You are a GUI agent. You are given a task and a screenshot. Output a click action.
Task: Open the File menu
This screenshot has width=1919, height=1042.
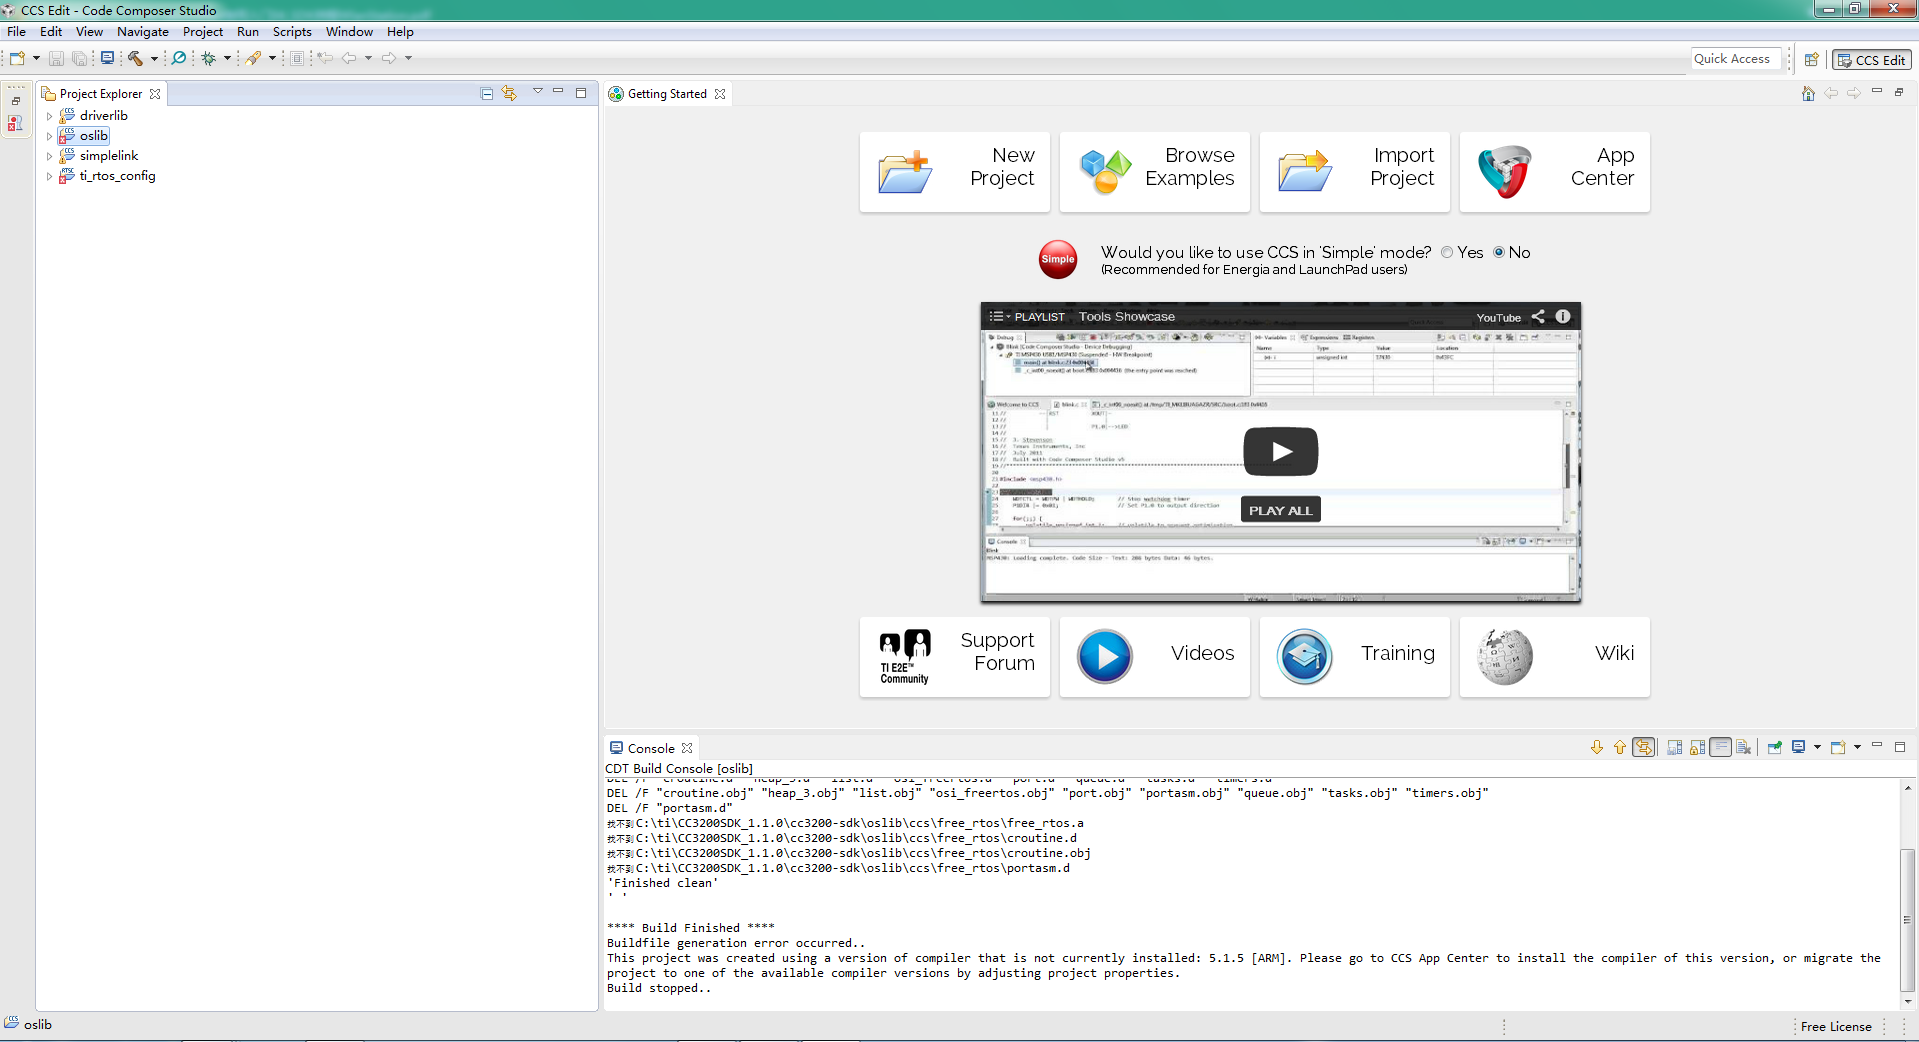point(16,31)
